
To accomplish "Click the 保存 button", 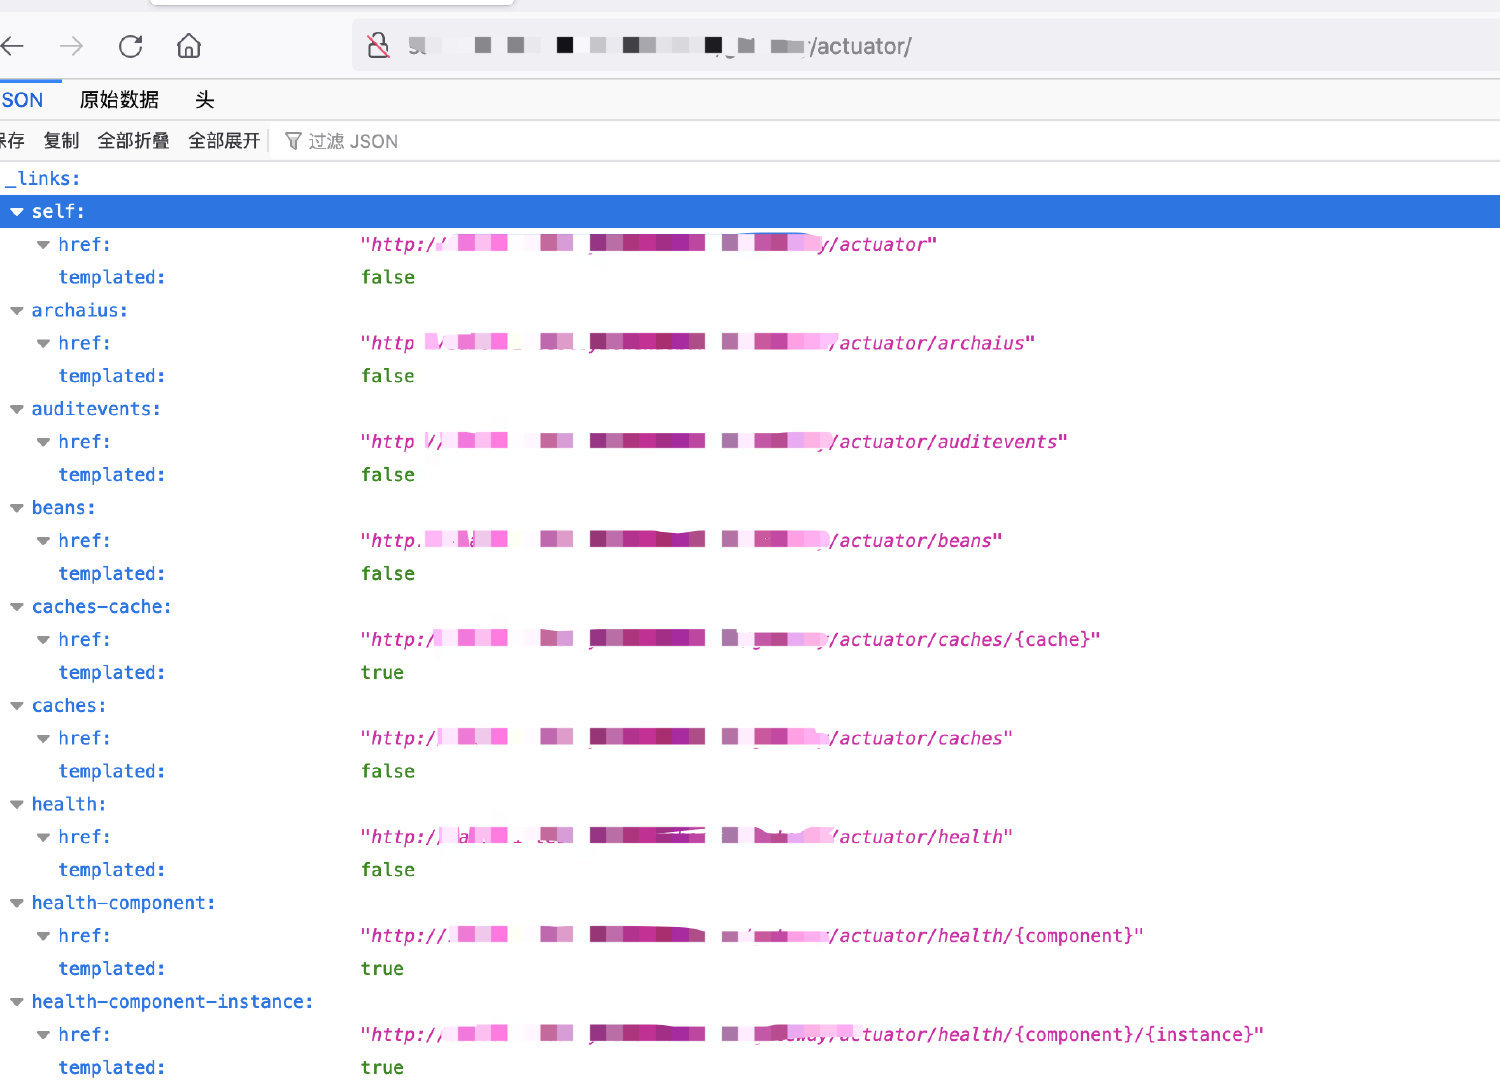I will click(x=12, y=141).
